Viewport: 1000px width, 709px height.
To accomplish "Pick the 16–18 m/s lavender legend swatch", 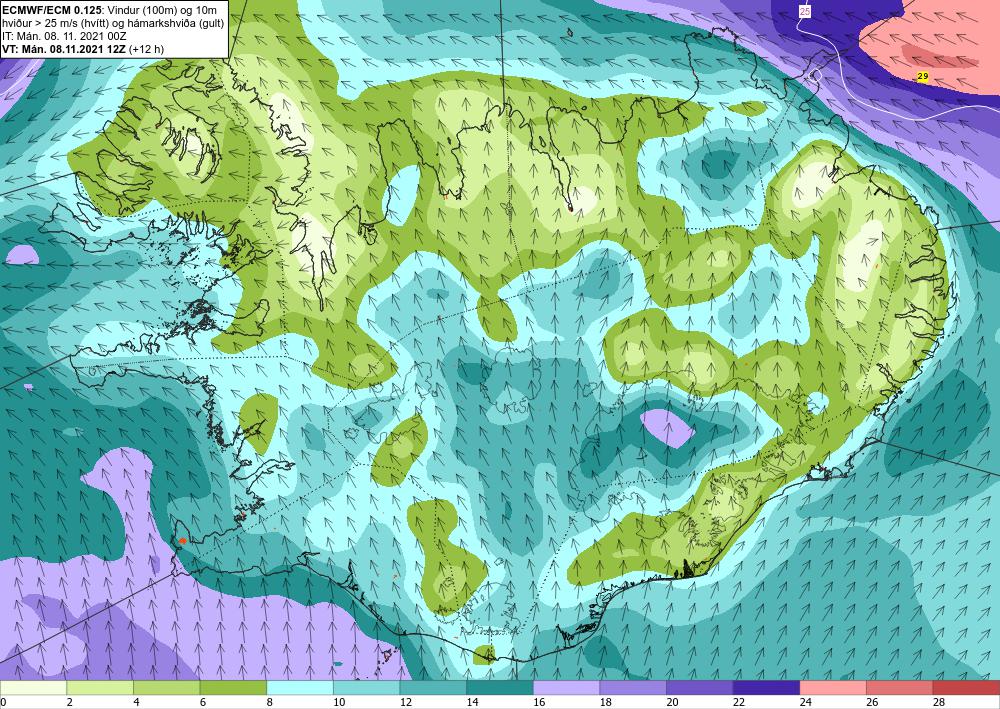I will coord(566,688).
